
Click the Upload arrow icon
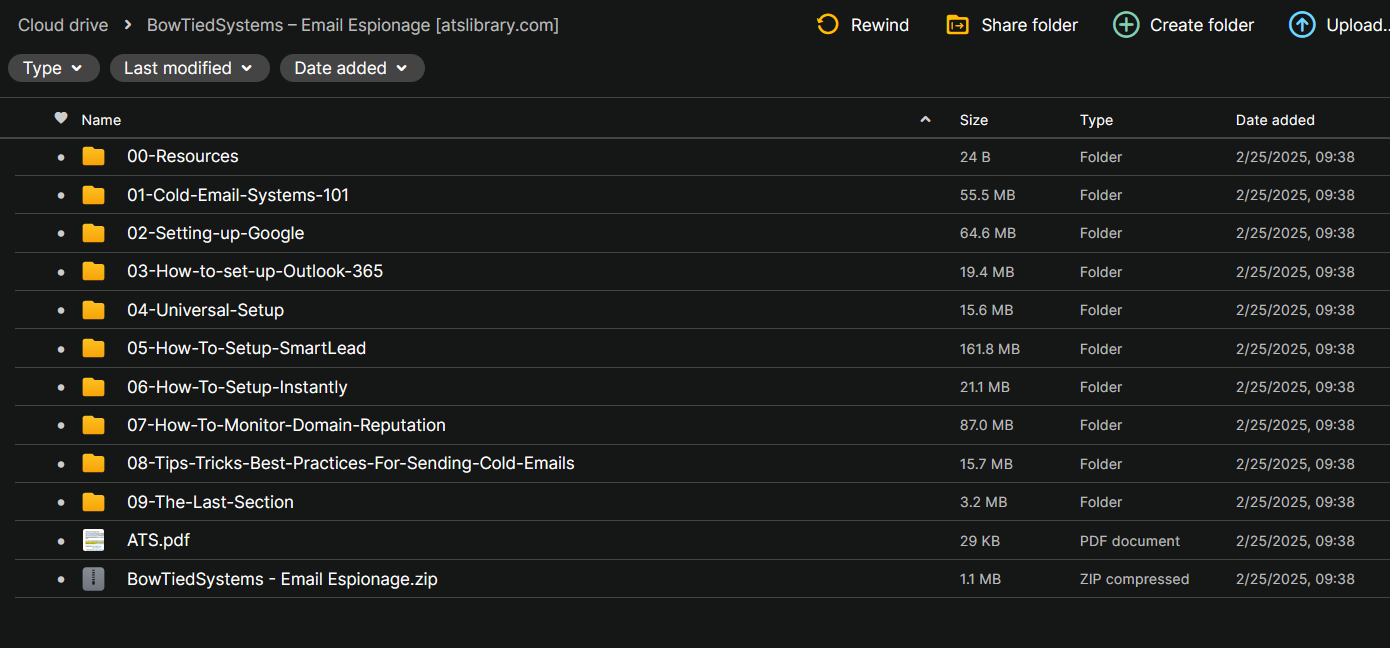point(1302,25)
